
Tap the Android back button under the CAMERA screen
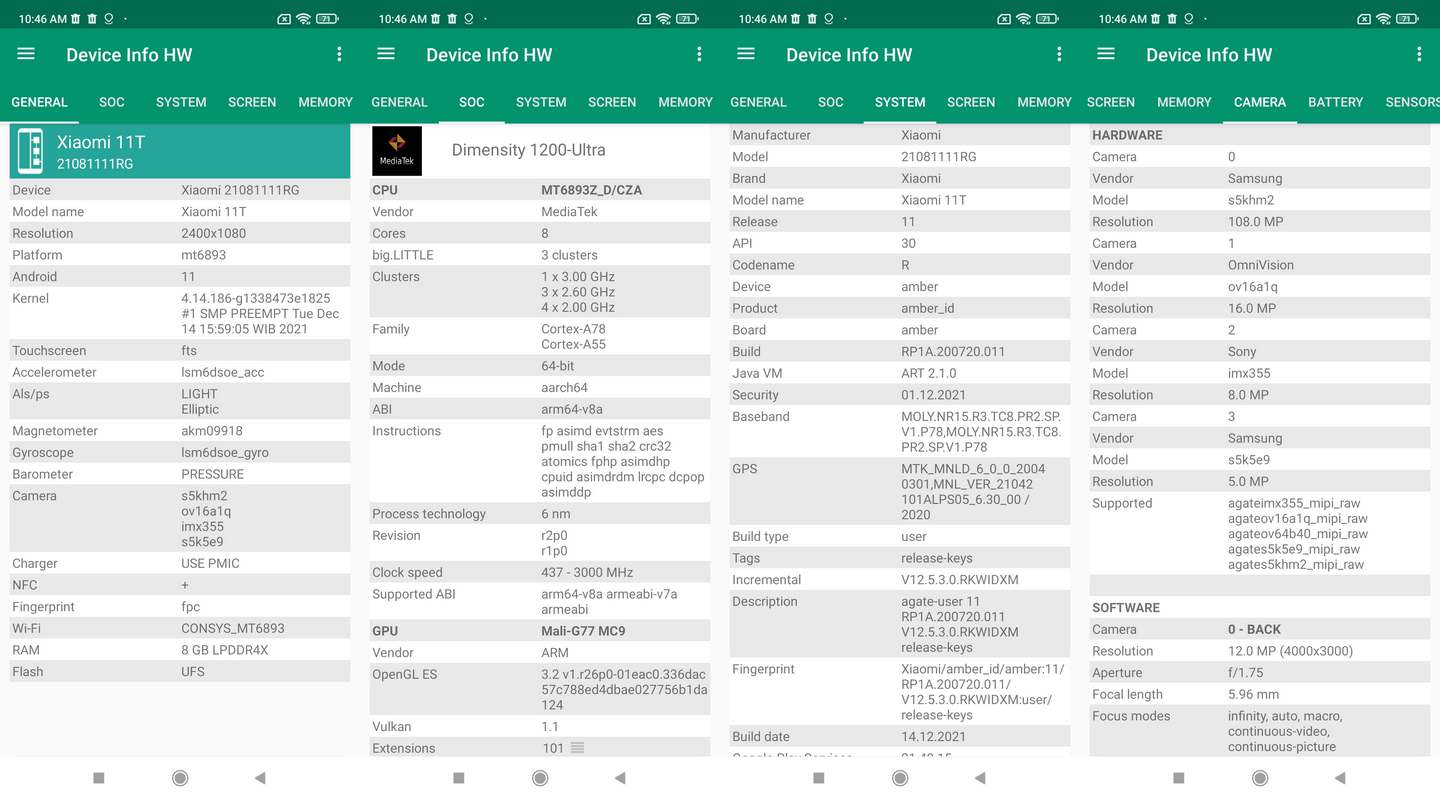[1340, 778]
